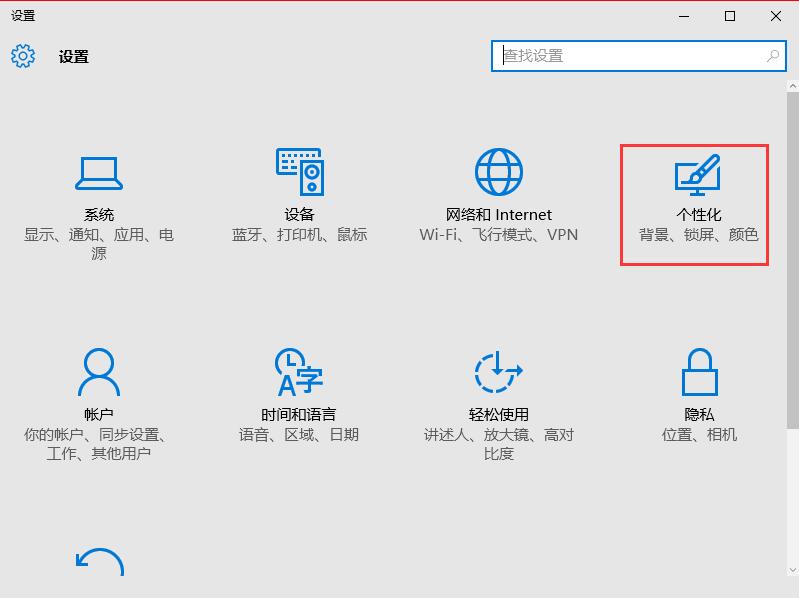Click the 显示、通知、应用、电源 description
Image resolution: width=799 pixels, height=598 pixels.
click(x=99, y=243)
